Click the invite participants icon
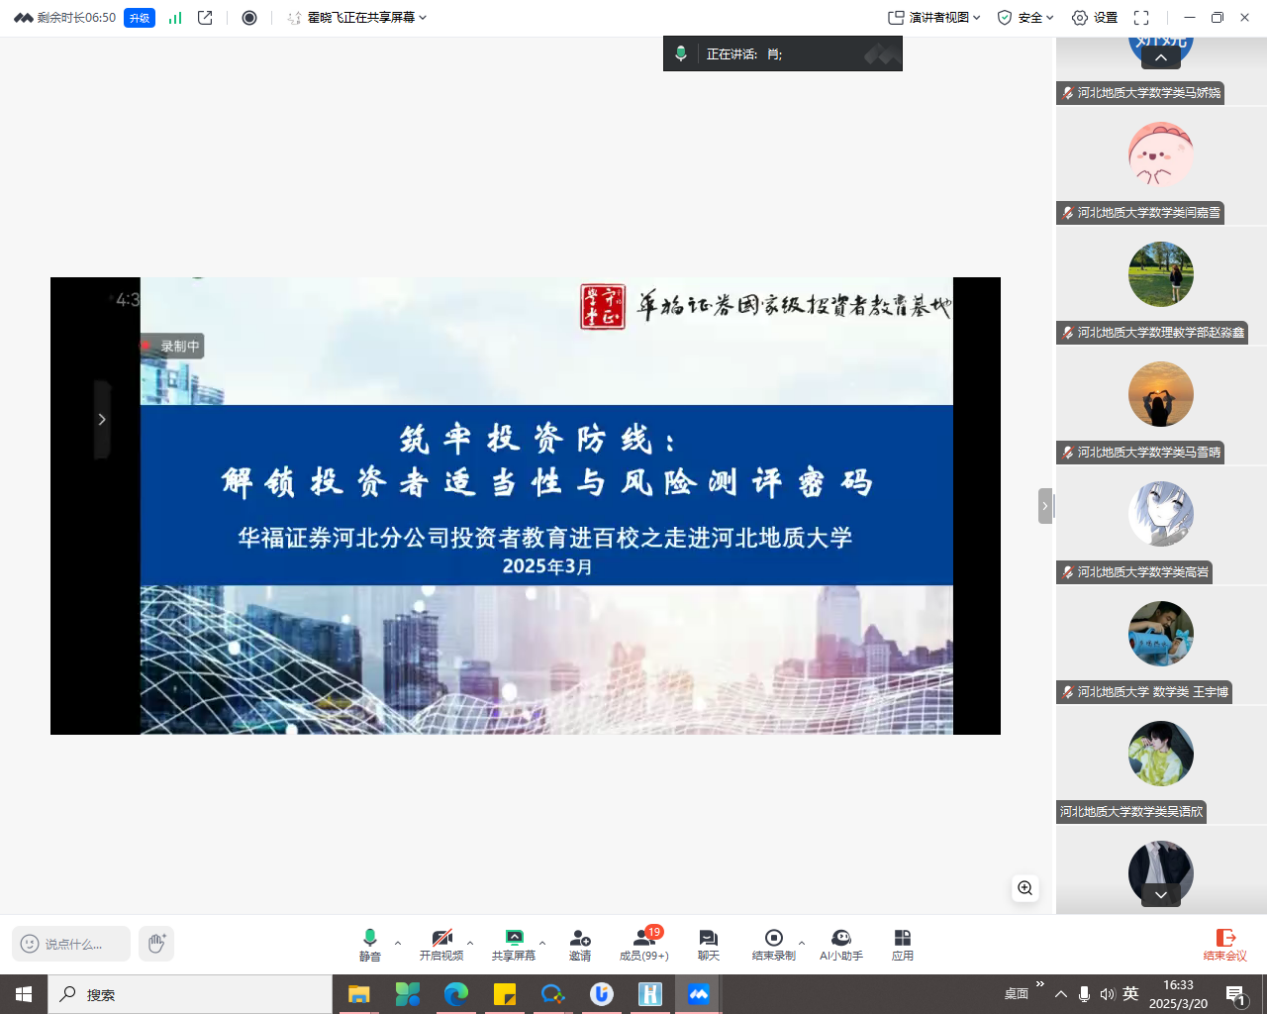 point(580,943)
